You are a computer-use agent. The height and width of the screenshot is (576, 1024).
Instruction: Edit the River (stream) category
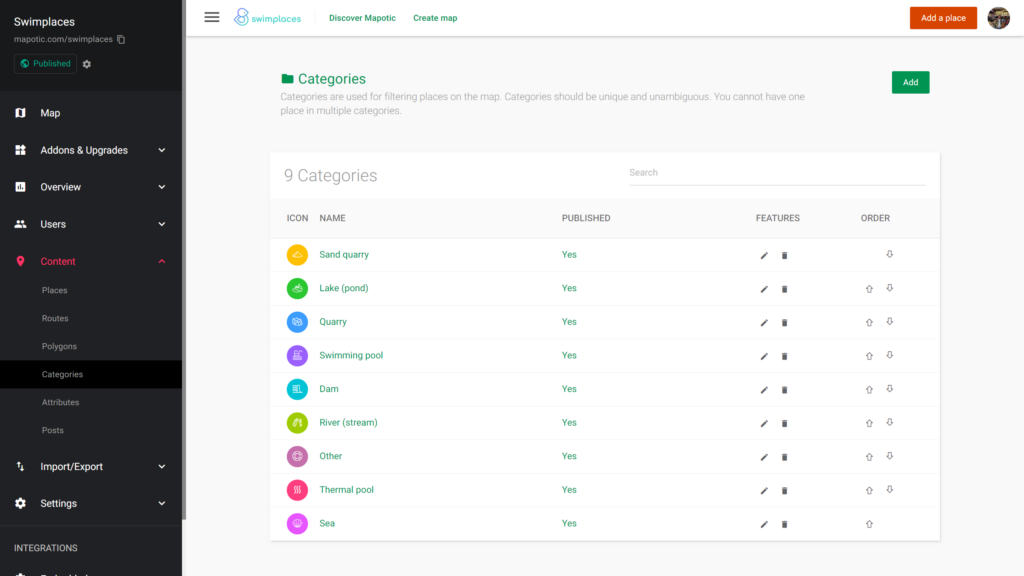click(x=764, y=423)
